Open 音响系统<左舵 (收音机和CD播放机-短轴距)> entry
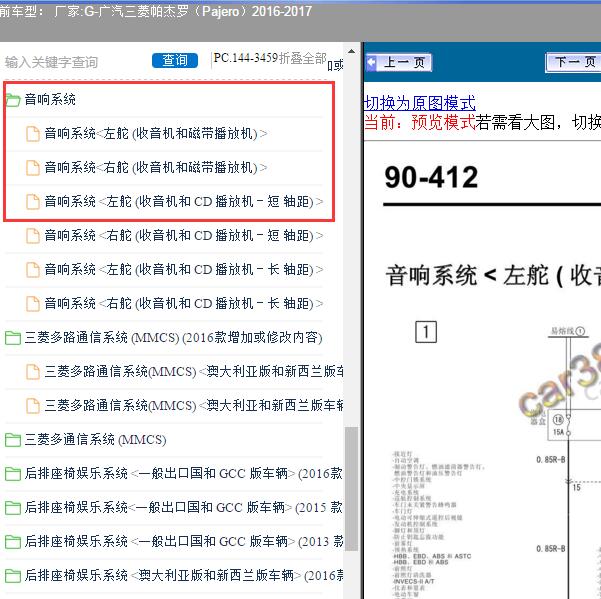The height and width of the screenshot is (599, 601). click(184, 201)
